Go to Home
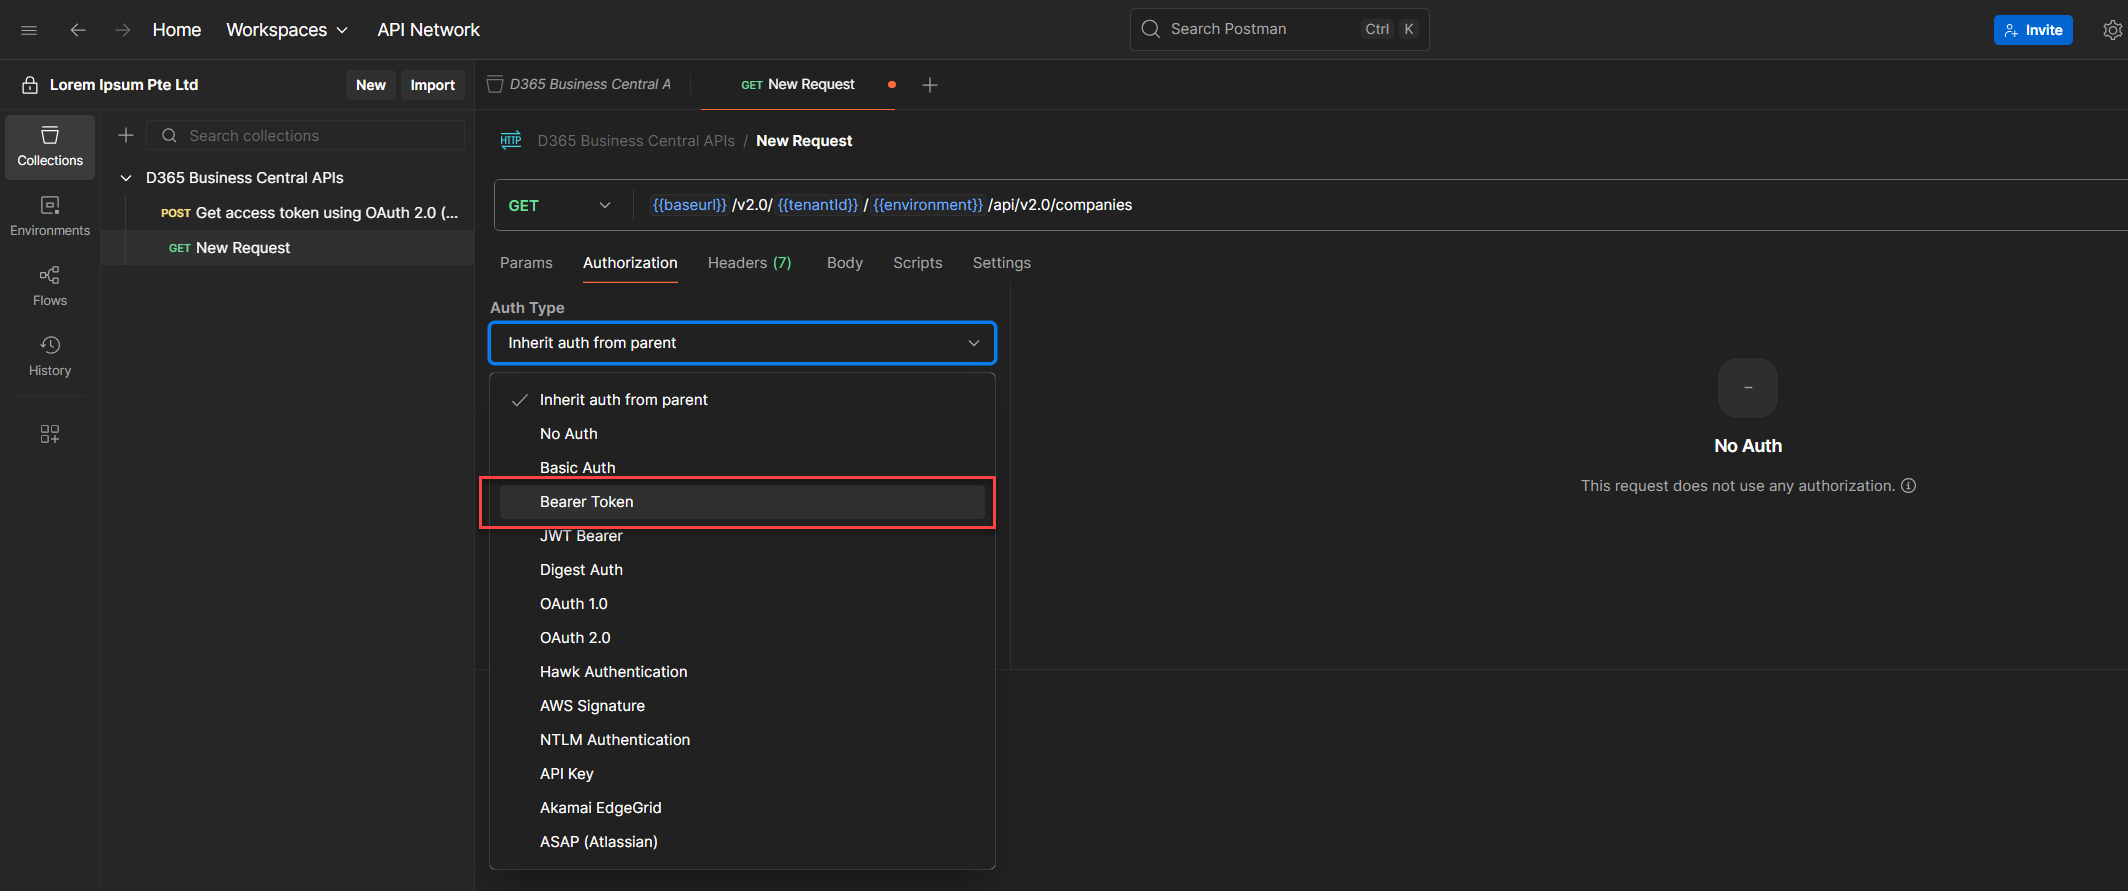The height and width of the screenshot is (891, 2128). (177, 30)
